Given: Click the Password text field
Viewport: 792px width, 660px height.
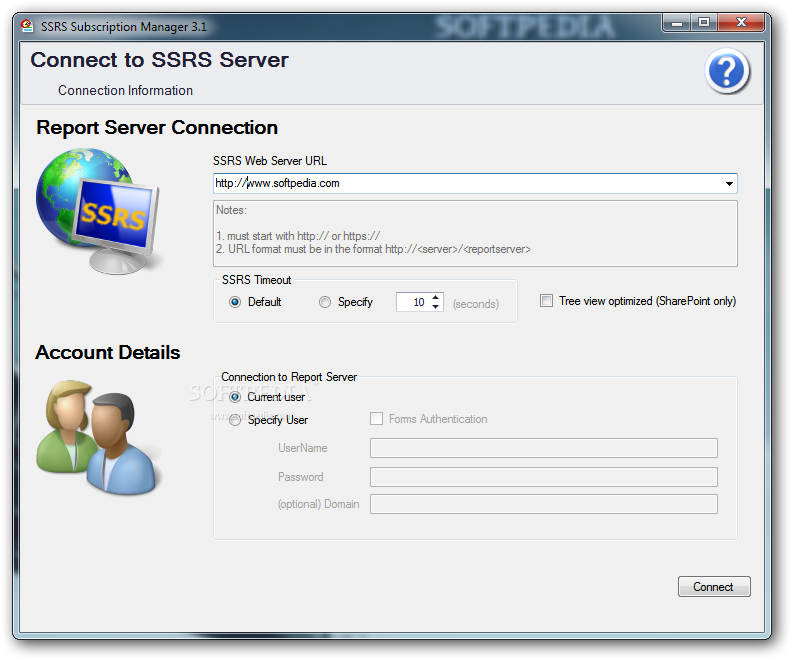Looking at the screenshot, I should pos(543,477).
